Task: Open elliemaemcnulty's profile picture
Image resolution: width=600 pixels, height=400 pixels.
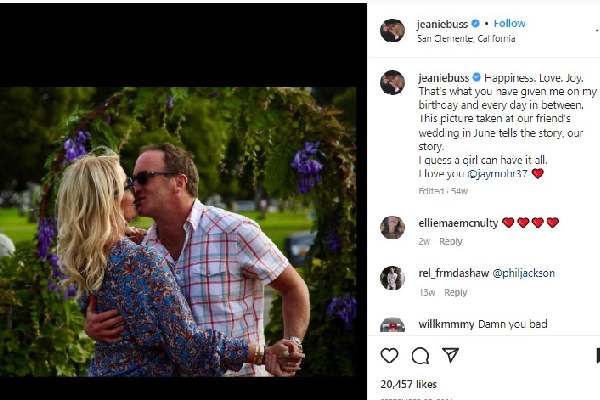Action: (x=392, y=227)
